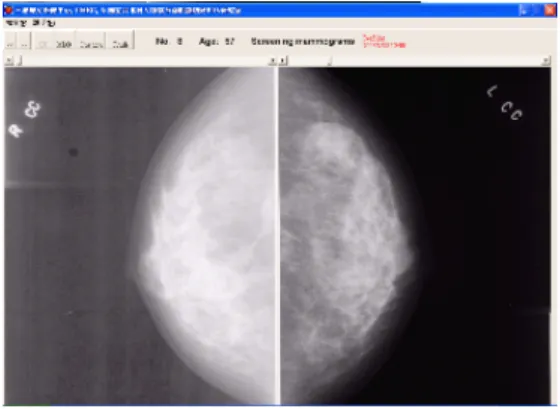Click the slider thumb above the L CC mammogram
560x409 pixels.
pyautogui.click(x=330, y=61)
